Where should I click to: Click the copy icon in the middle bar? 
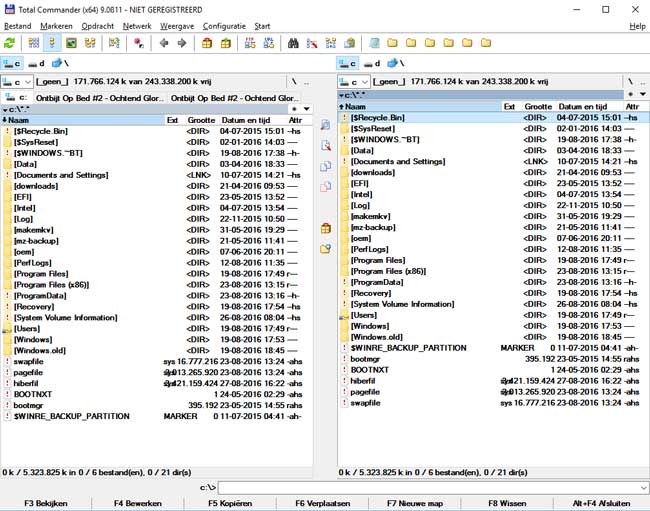pyautogui.click(x=325, y=166)
